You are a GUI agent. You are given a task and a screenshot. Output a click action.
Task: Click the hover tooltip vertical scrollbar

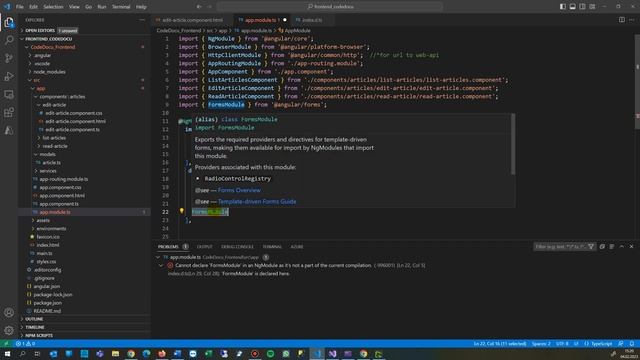(x=513, y=144)
